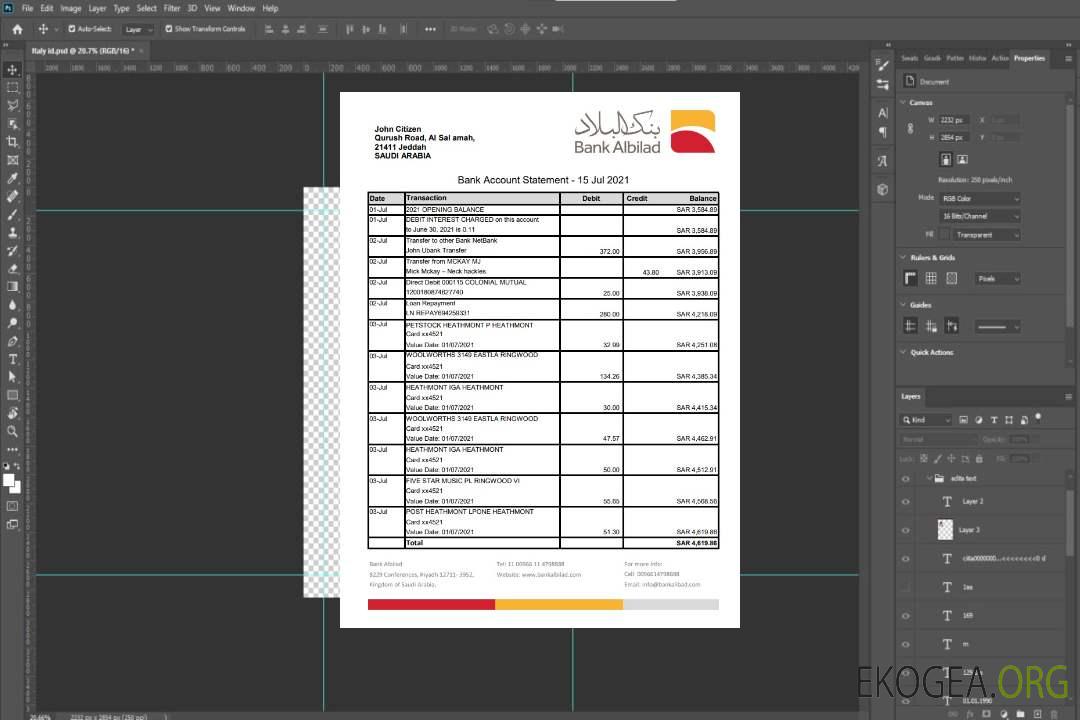This screenshot has height=720, width=1080.
Task: Open the Pixels ruler units dropdown
Action: [x=997, y=278]
